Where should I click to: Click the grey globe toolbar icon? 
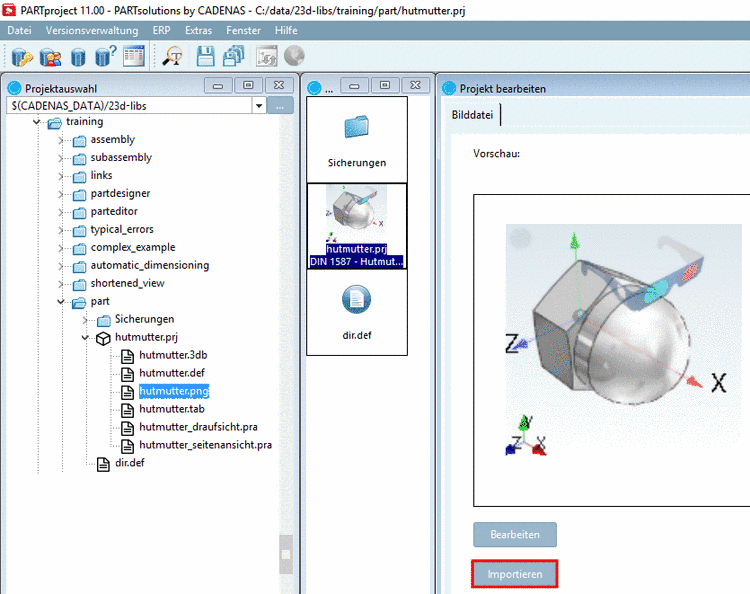click(294, 55)
